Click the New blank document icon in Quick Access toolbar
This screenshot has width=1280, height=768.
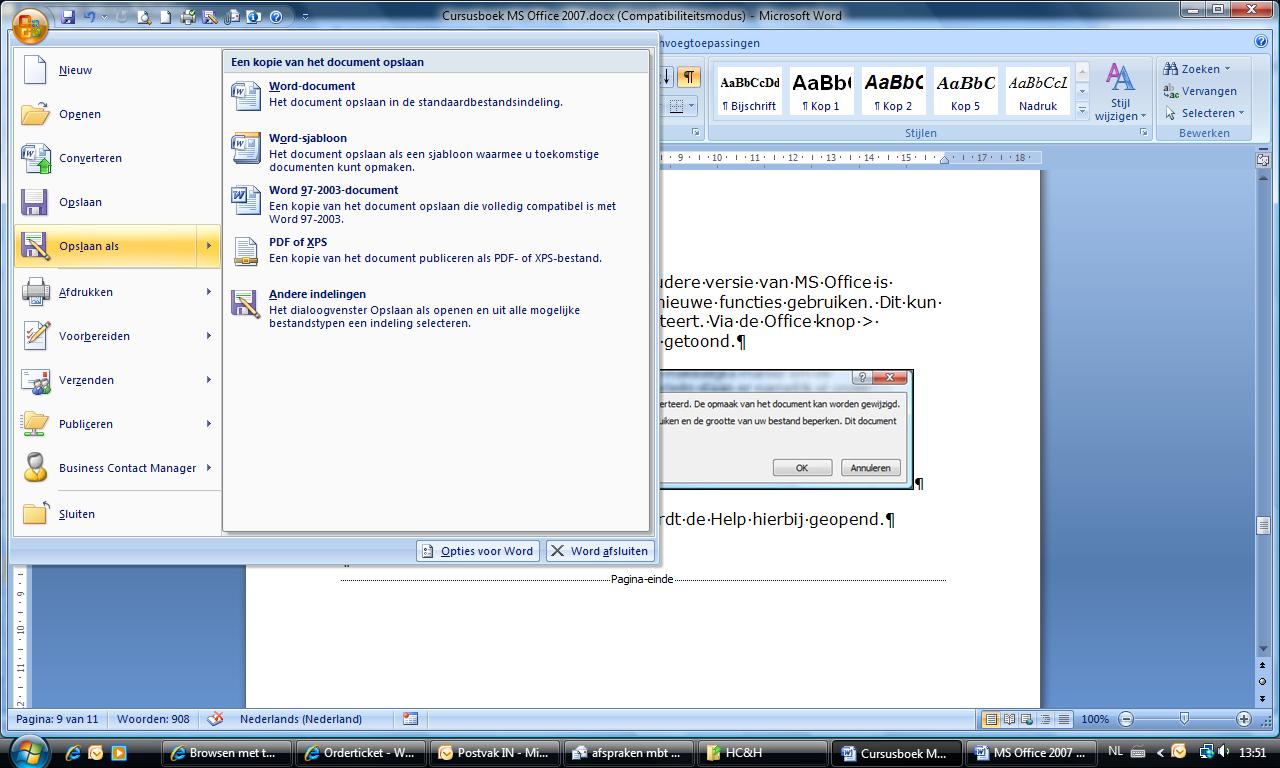[x=166, y=17]
